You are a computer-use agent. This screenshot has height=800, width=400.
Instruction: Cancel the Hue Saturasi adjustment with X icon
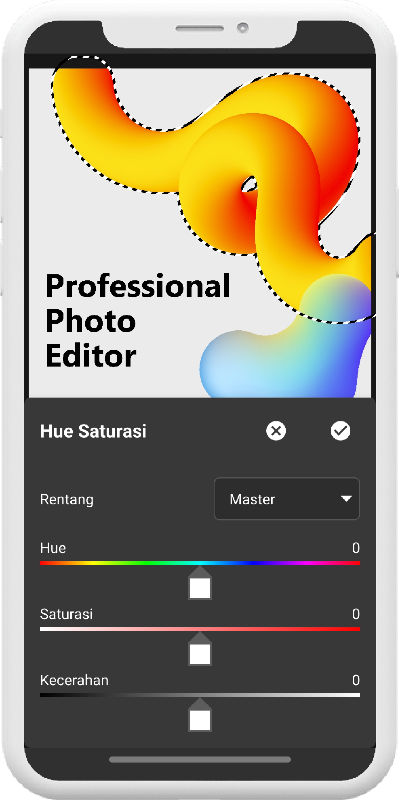[x=276, y=431]
